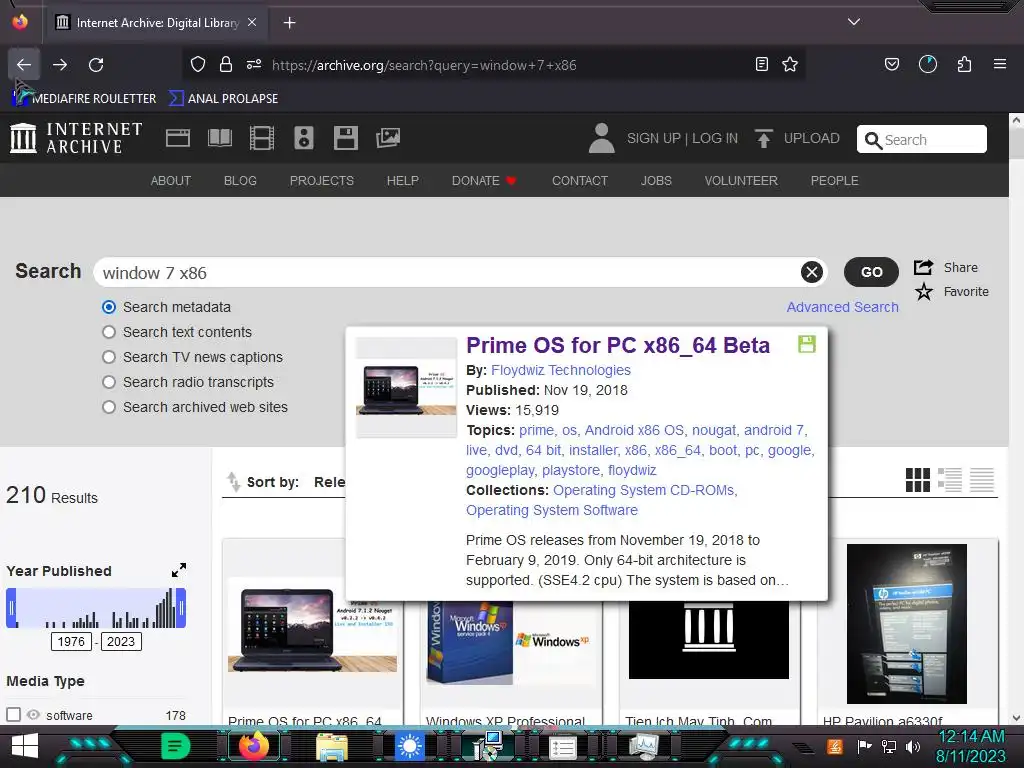The width and height of the screenshot is (1024, 768).
Task: Click the search query field 'window 7 x86'
Action: [447, 272]
